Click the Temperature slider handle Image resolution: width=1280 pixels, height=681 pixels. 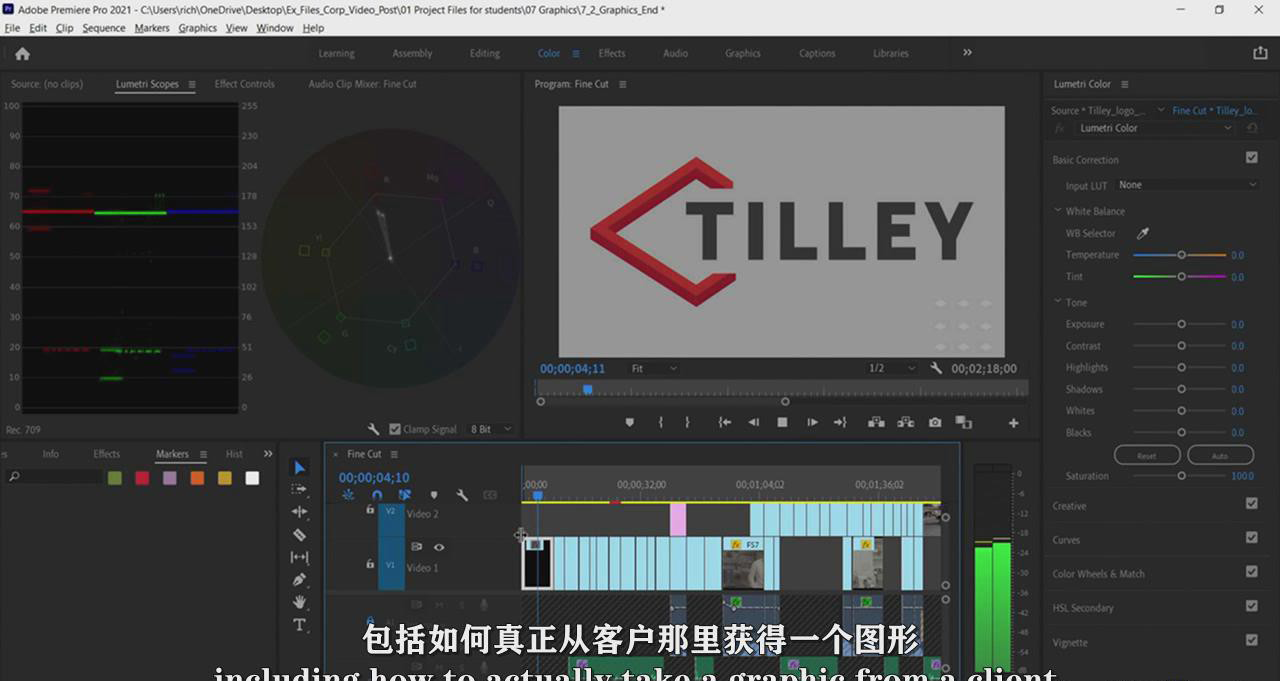pos(1181,255)
